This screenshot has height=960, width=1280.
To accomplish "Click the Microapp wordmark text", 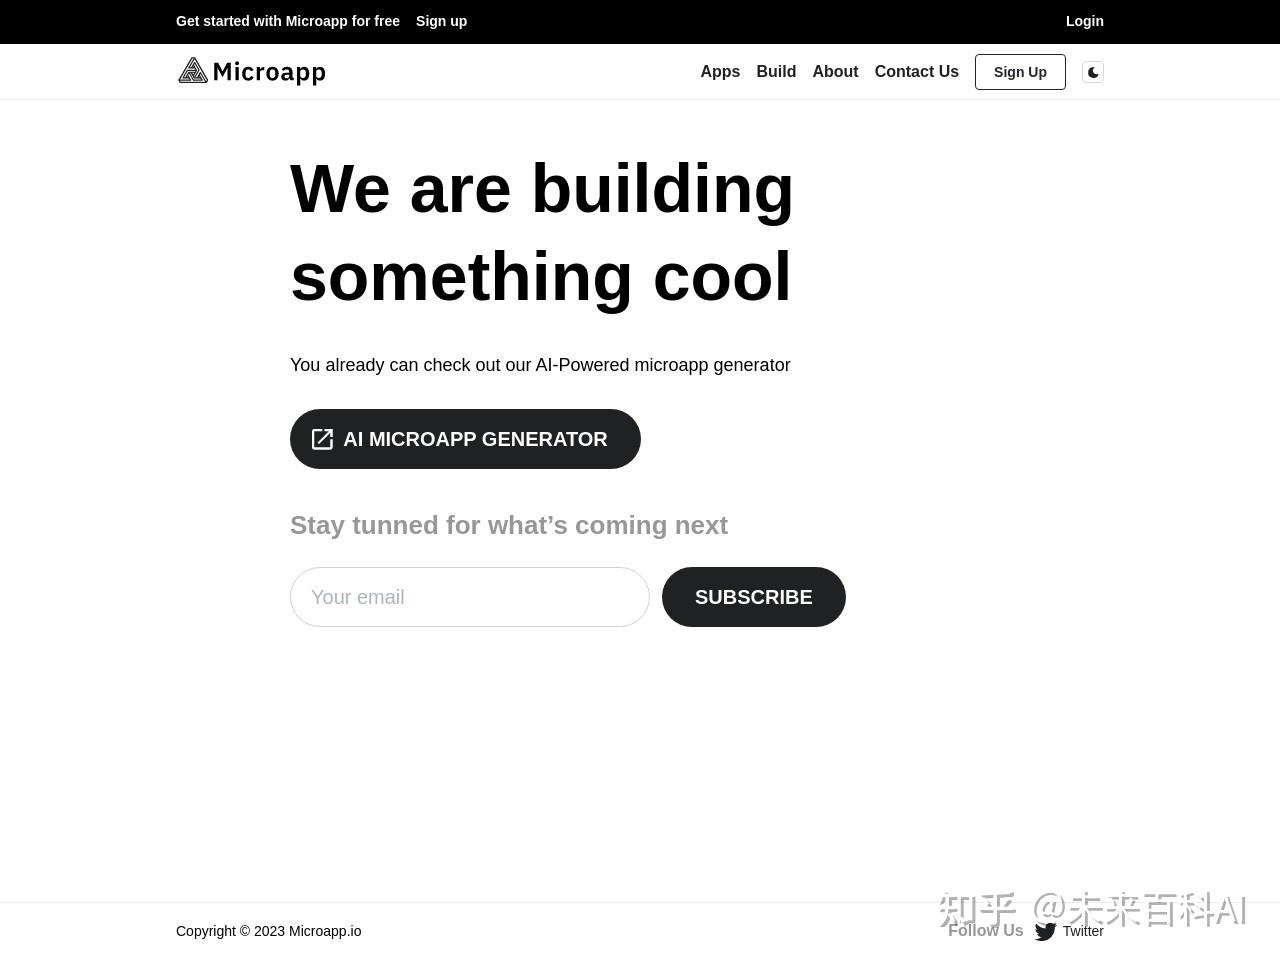I will coord(269,72).
